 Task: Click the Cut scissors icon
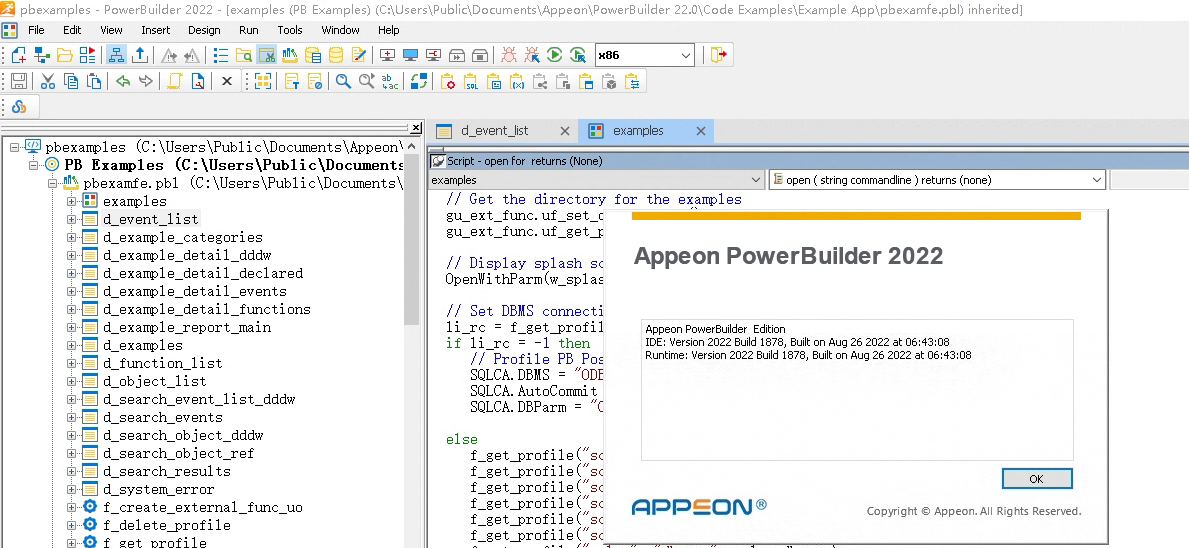click(47, 81)
